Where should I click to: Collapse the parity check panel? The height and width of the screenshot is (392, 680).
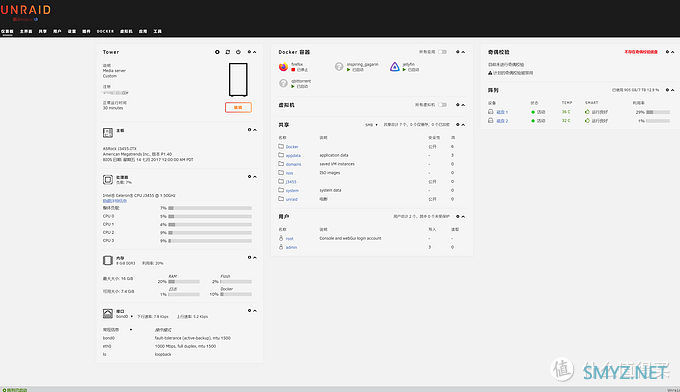[673, 52]
